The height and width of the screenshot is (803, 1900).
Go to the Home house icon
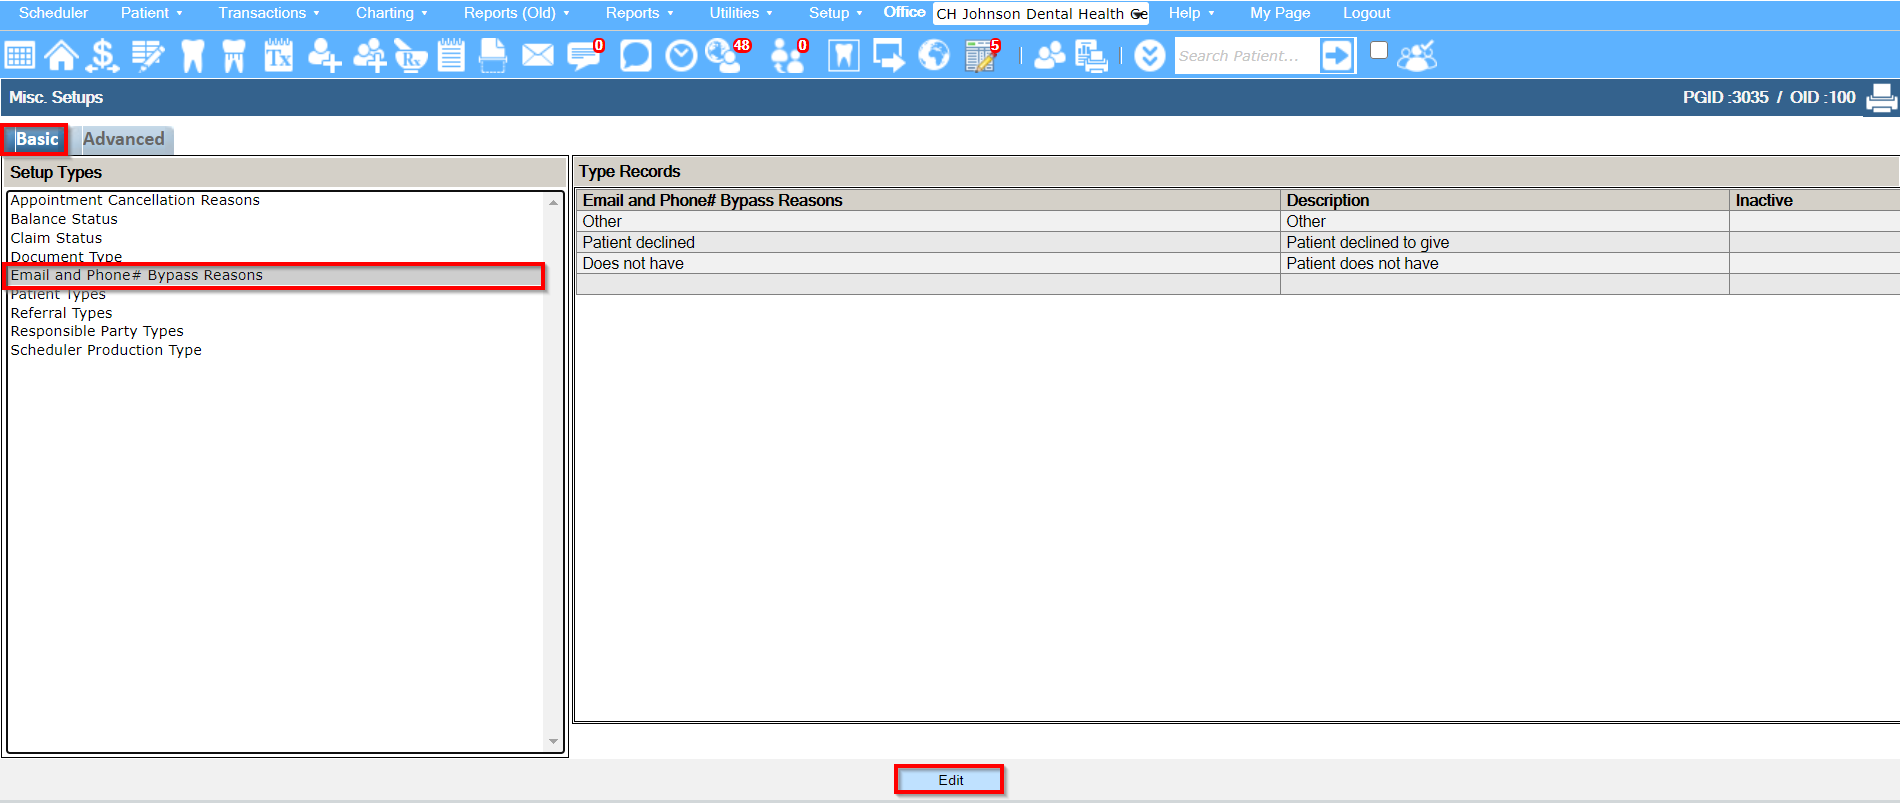click(61, 55)
